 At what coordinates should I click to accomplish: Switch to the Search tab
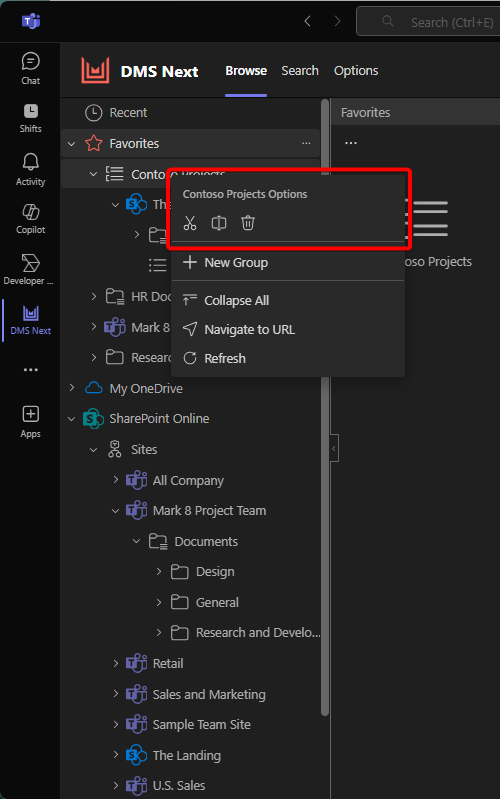[300, 71]
